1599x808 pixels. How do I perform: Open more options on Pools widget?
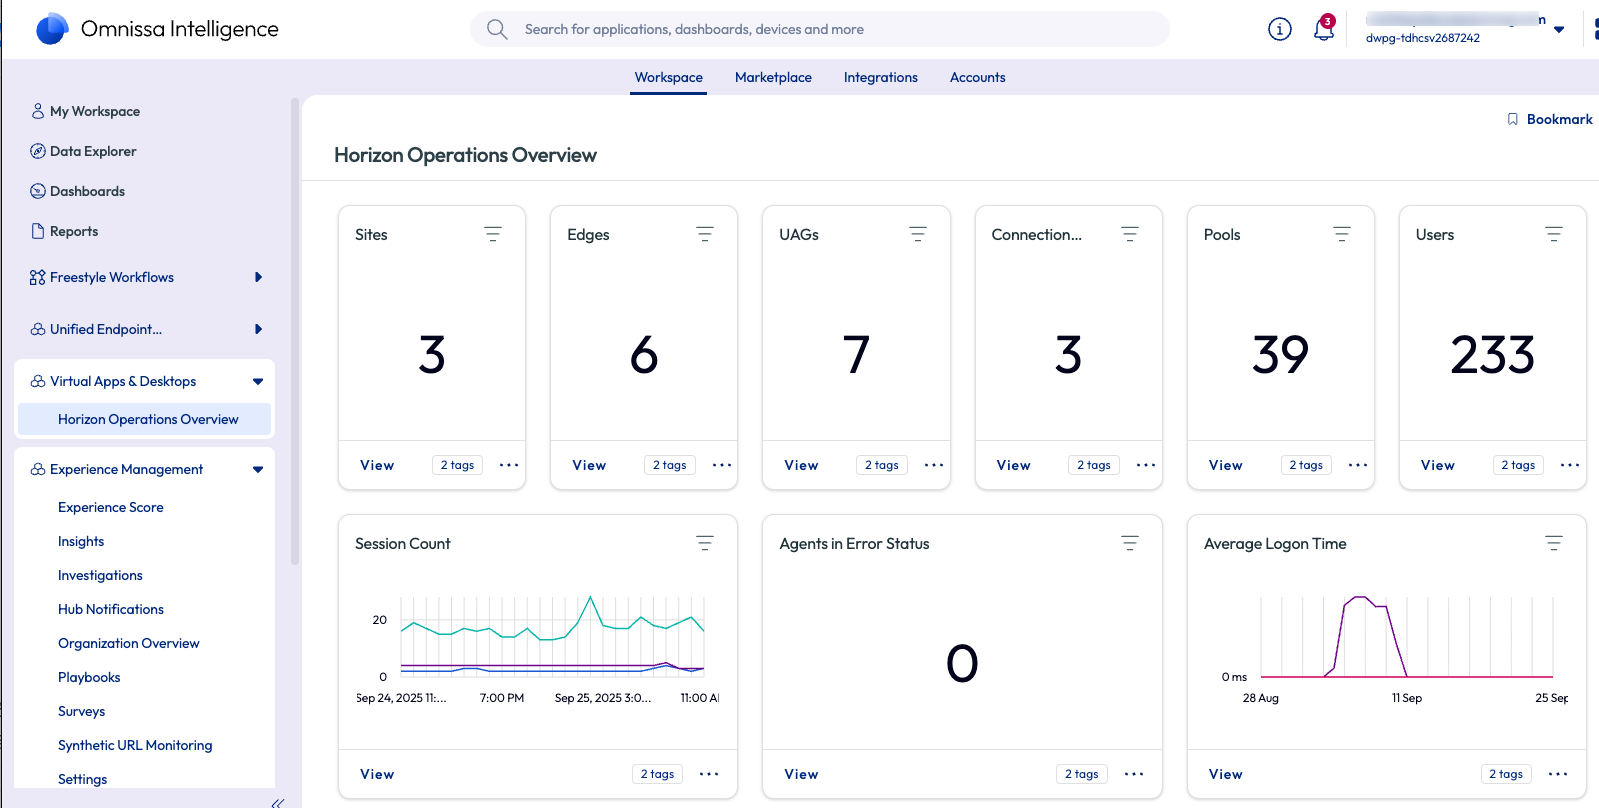[1357, 465]
